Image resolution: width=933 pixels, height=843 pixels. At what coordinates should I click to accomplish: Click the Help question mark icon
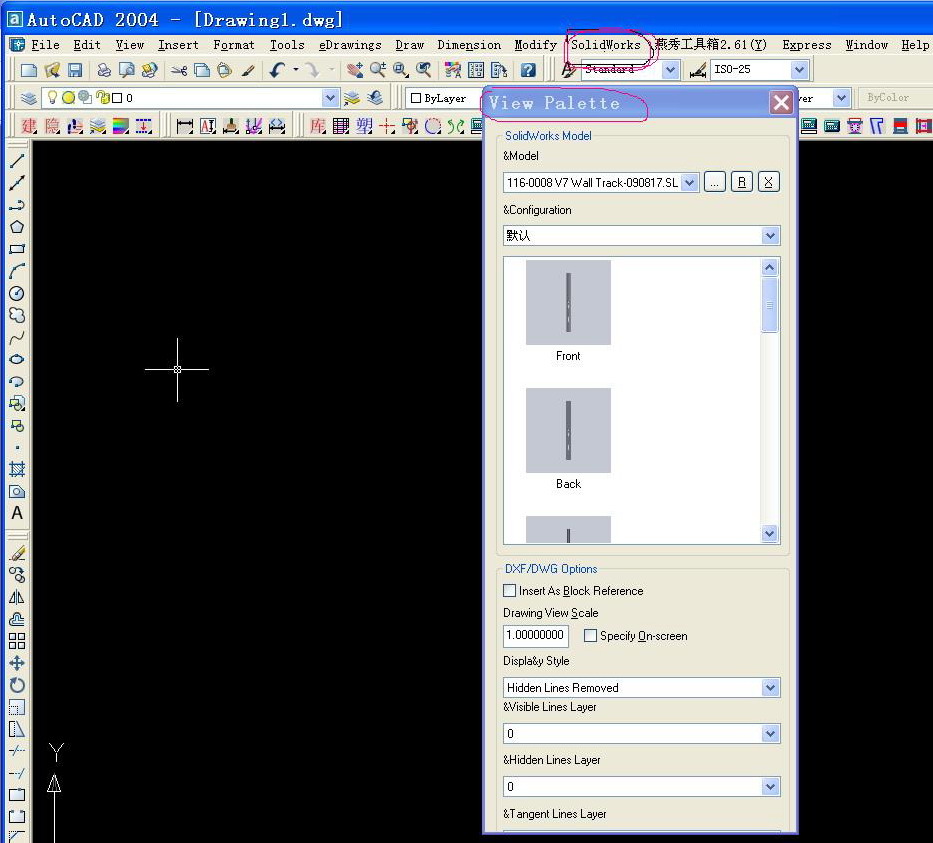pyautogui.click(x=528, y=70)
